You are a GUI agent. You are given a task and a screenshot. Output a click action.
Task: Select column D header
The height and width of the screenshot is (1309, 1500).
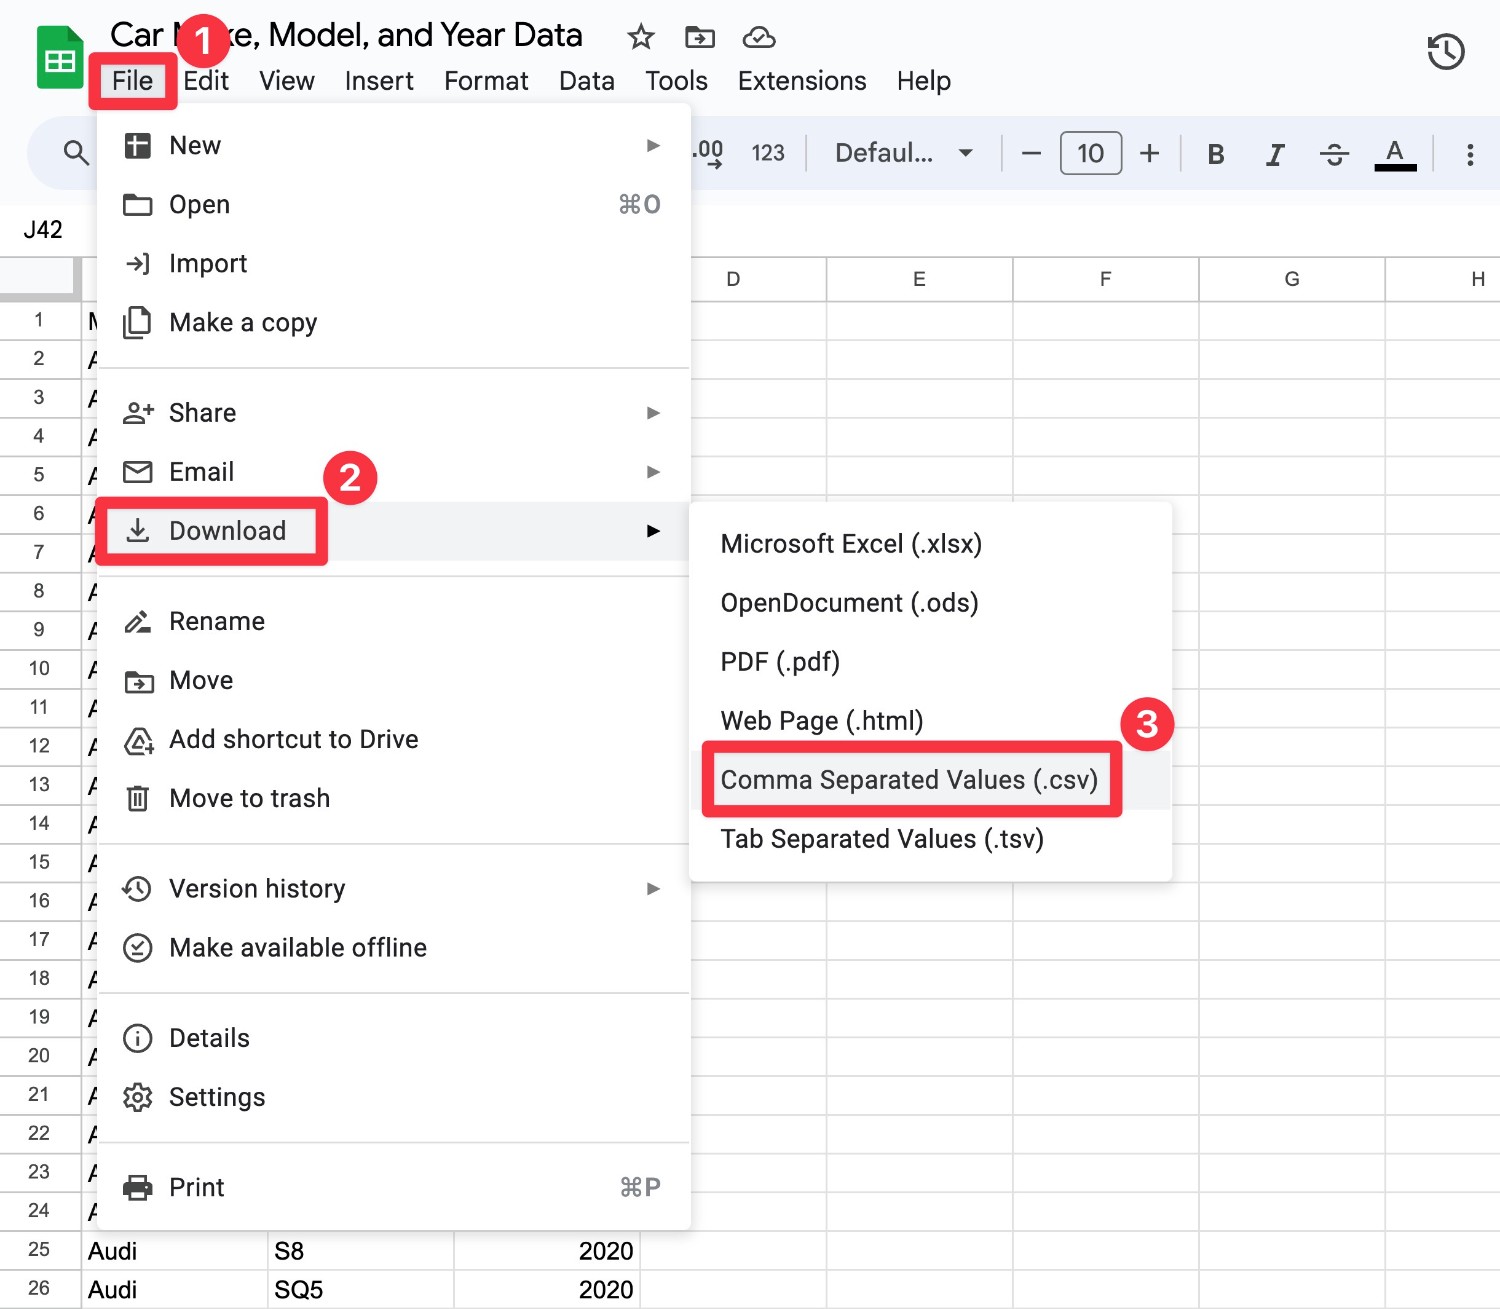tap(759, 279)
